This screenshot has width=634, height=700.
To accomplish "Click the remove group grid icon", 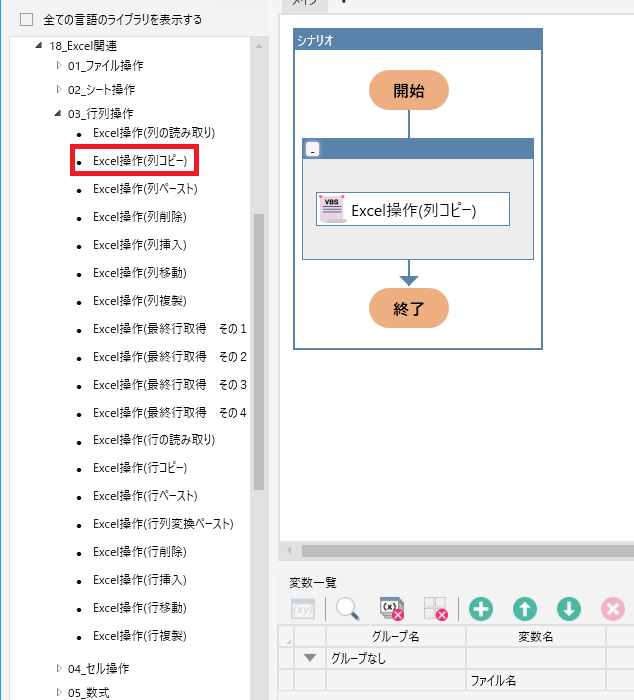I will (435, 609).
